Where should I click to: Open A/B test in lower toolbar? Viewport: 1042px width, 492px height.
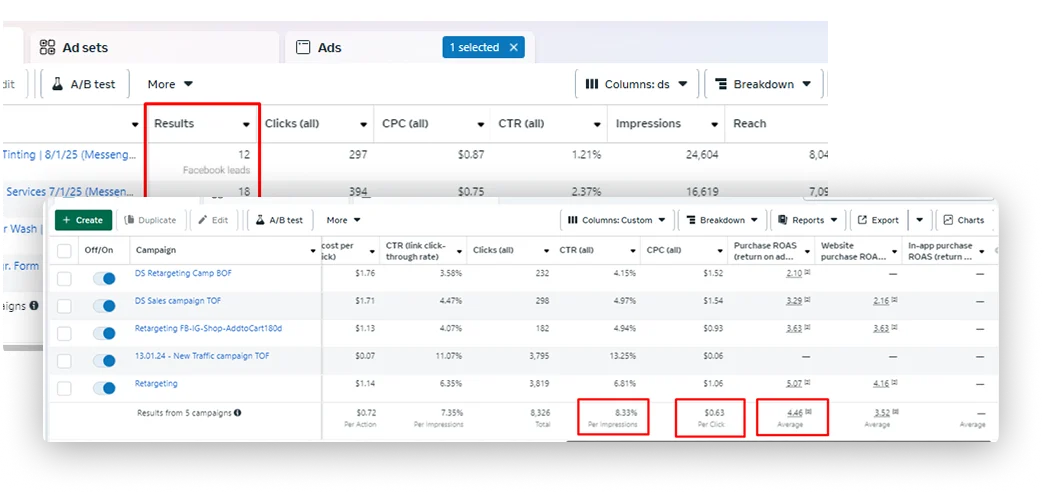pos(278,220)
